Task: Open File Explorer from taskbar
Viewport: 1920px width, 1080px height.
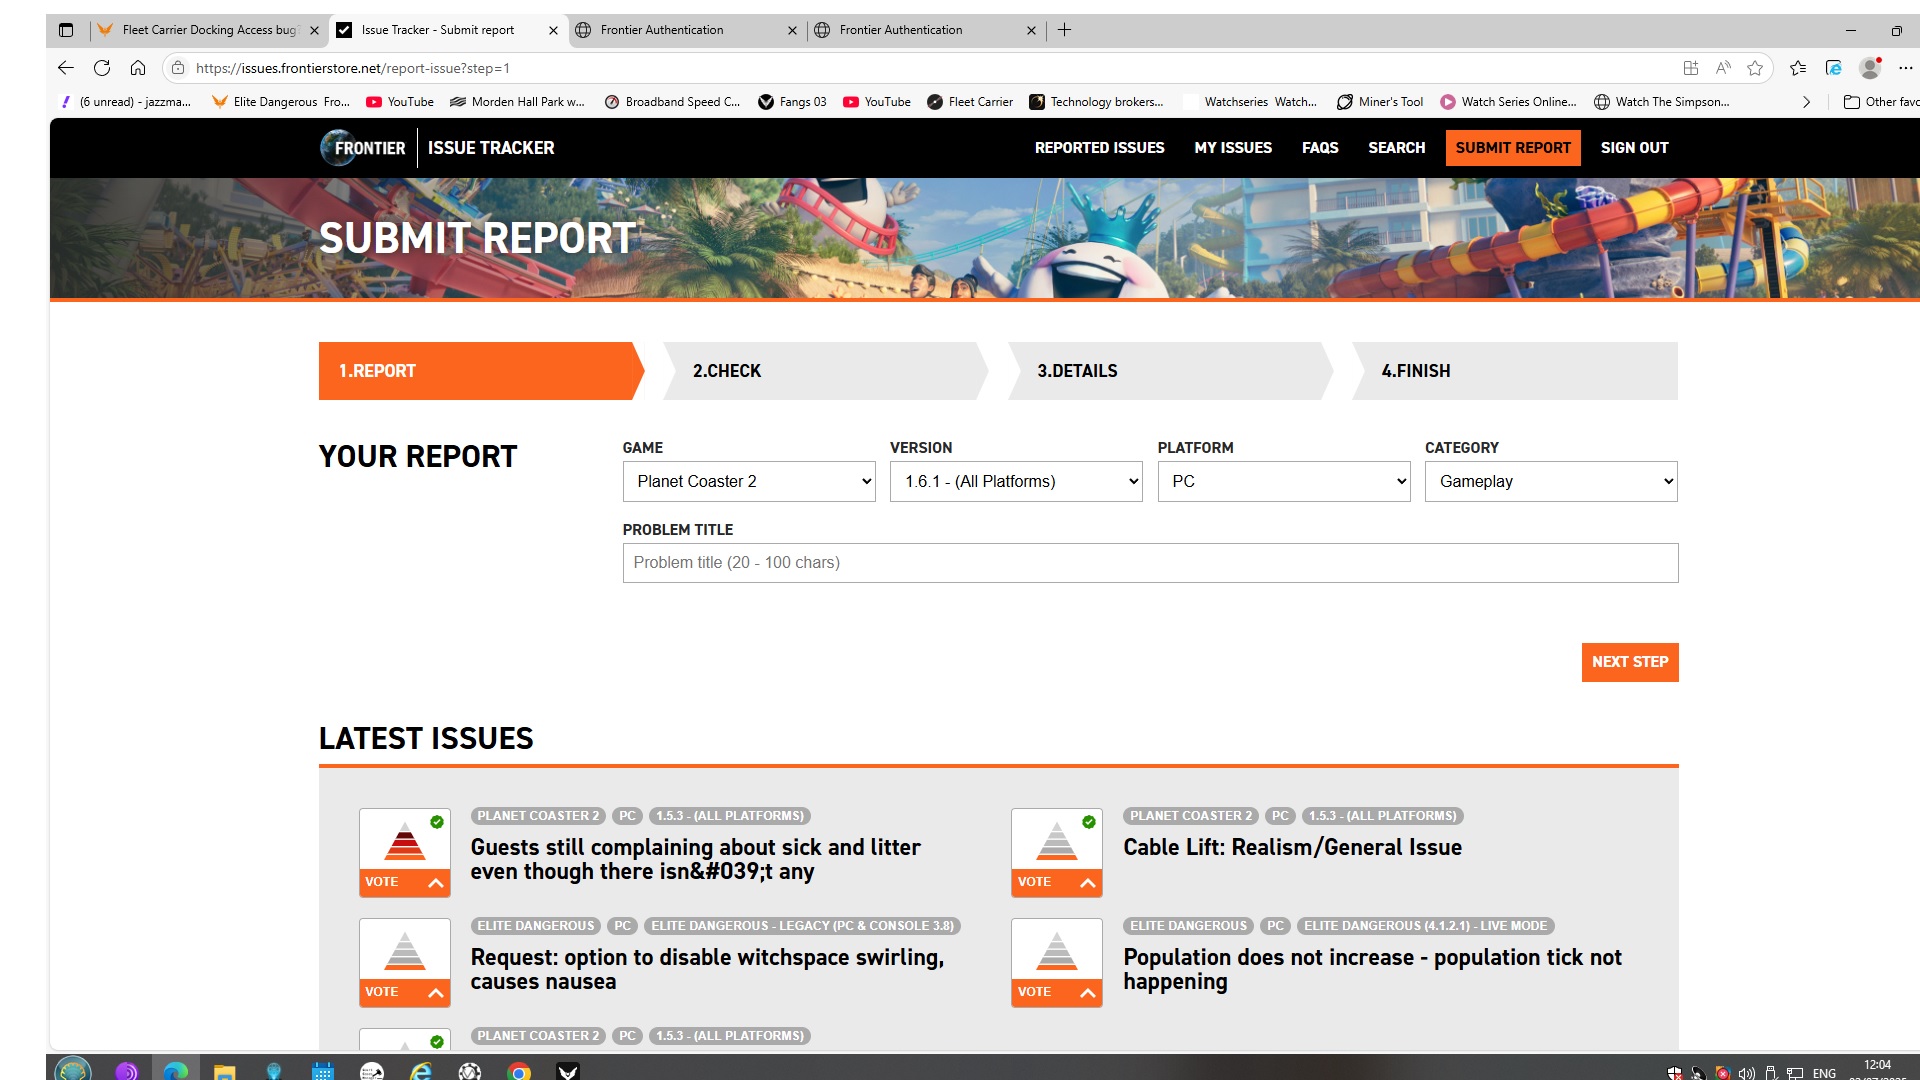Action: (x=224, y=1071)
